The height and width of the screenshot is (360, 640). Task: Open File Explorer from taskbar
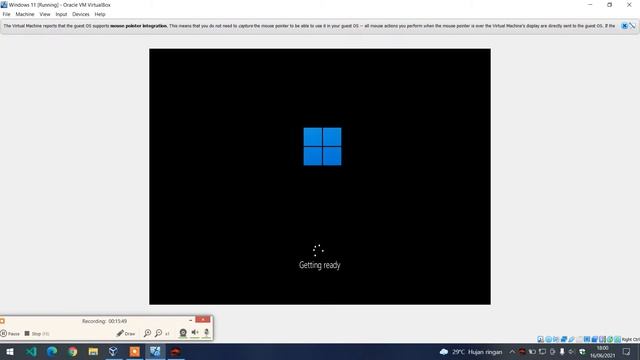(93, 351)
